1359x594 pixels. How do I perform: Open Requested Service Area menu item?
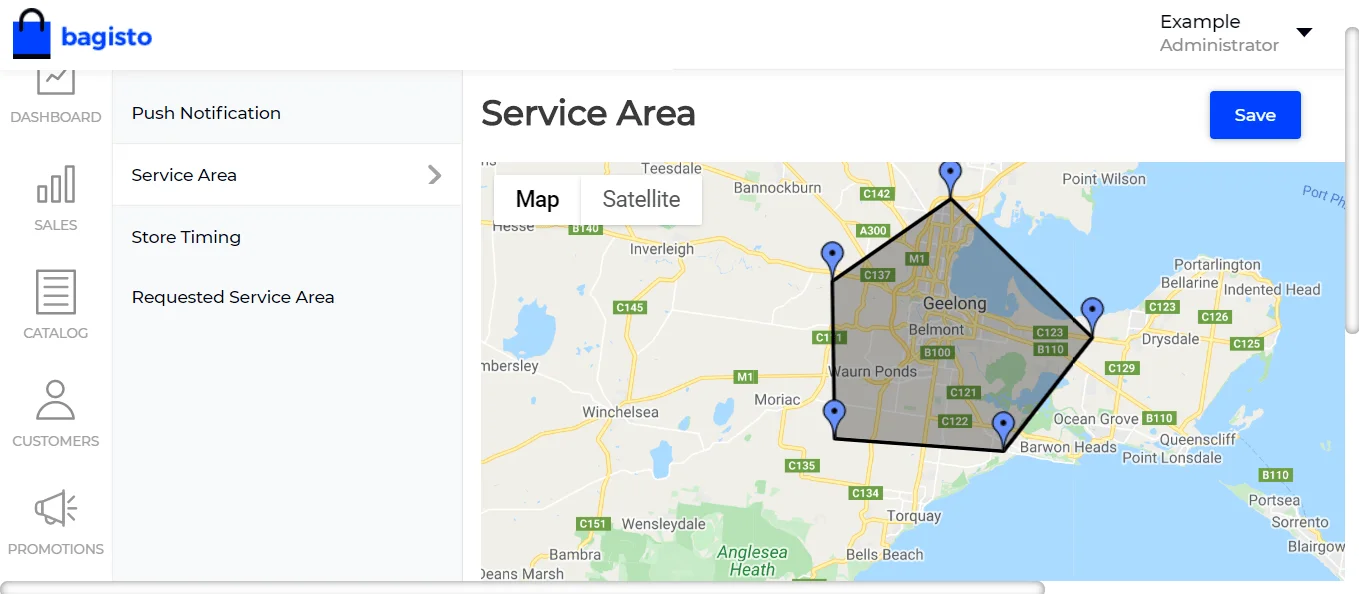tap(233, 297)
